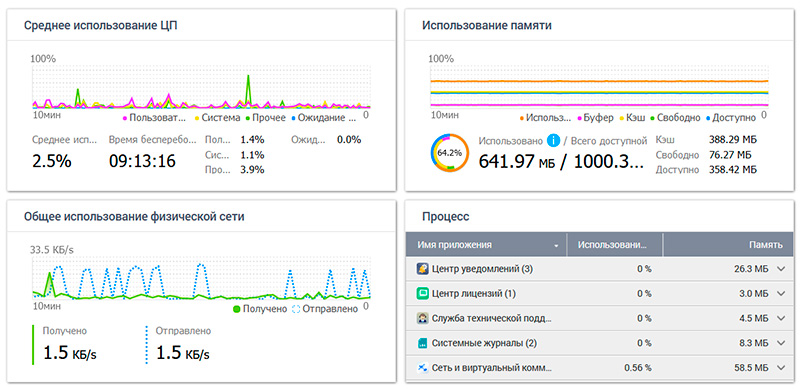Toggle the orange Использовано legend swatch
This screenshot has width=800, height=389.
(522, 118)
